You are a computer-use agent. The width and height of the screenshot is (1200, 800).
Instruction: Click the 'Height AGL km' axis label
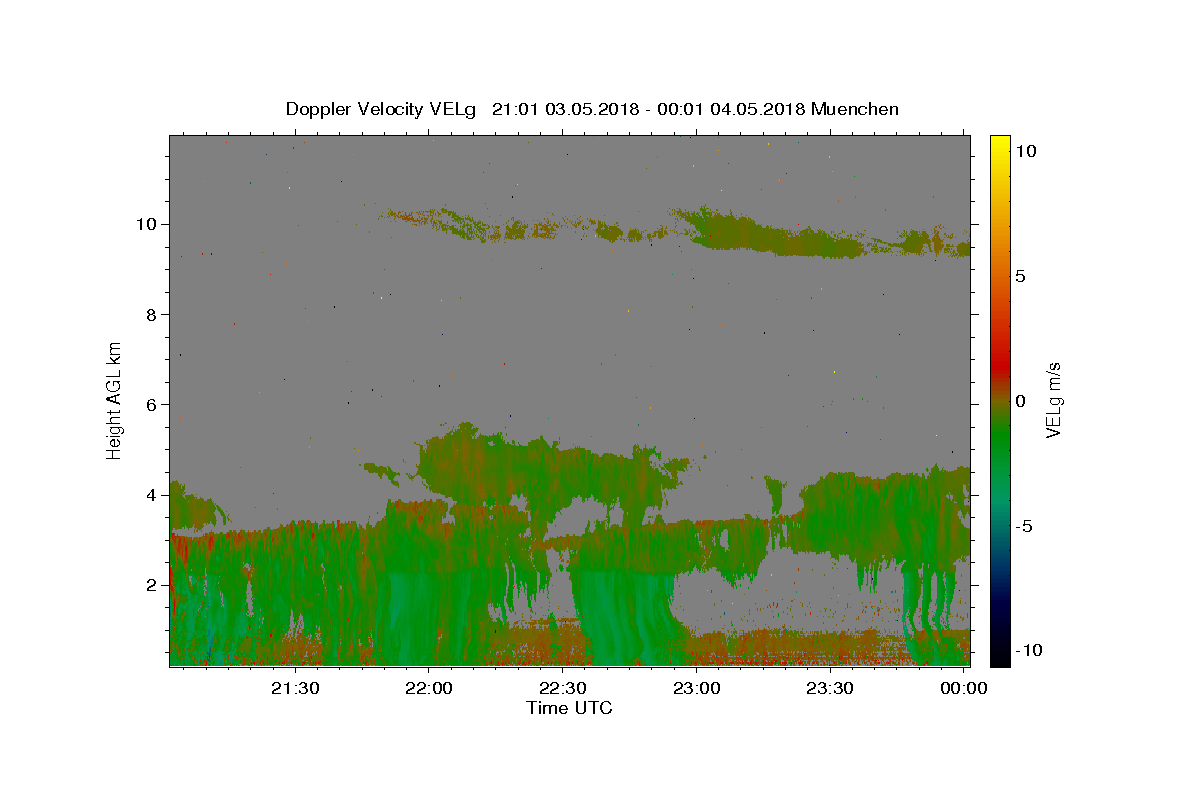tap(115, 400)
